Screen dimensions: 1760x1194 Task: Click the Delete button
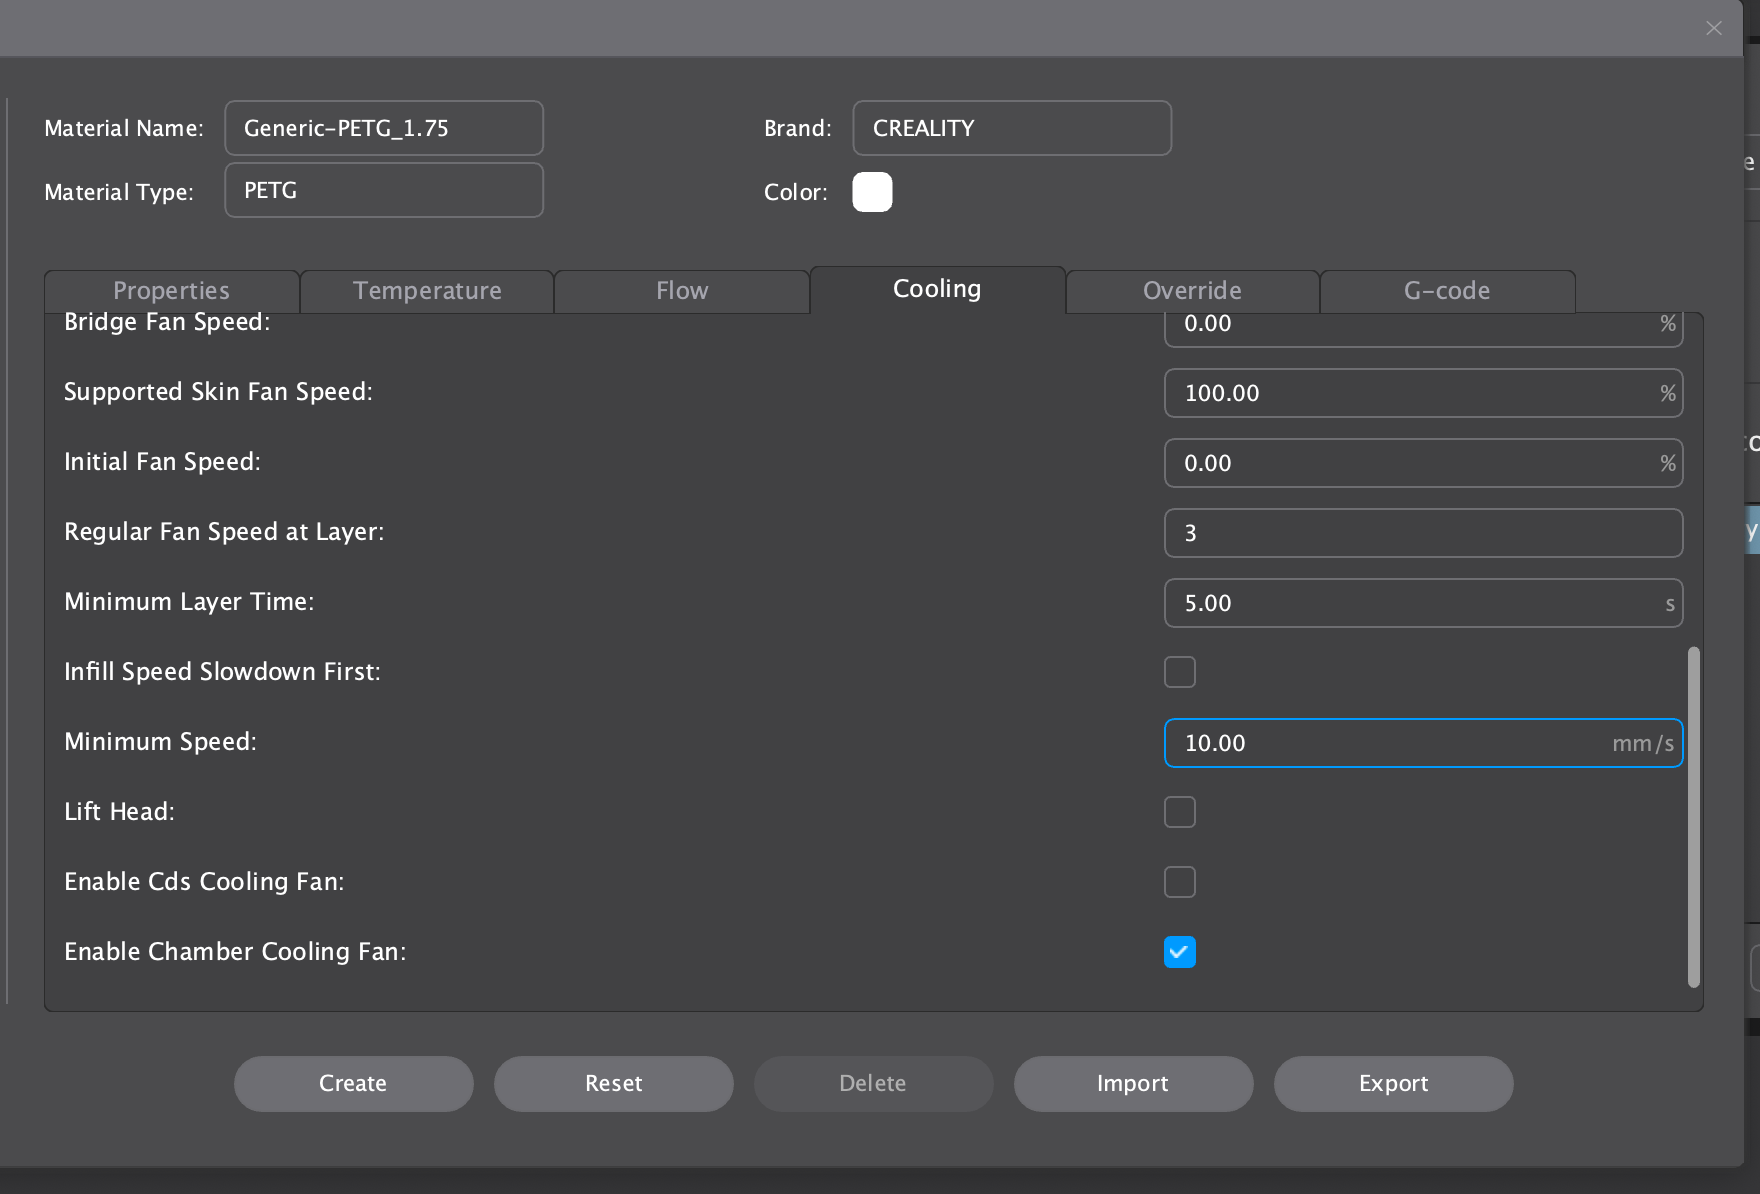tap(873, 1084)
